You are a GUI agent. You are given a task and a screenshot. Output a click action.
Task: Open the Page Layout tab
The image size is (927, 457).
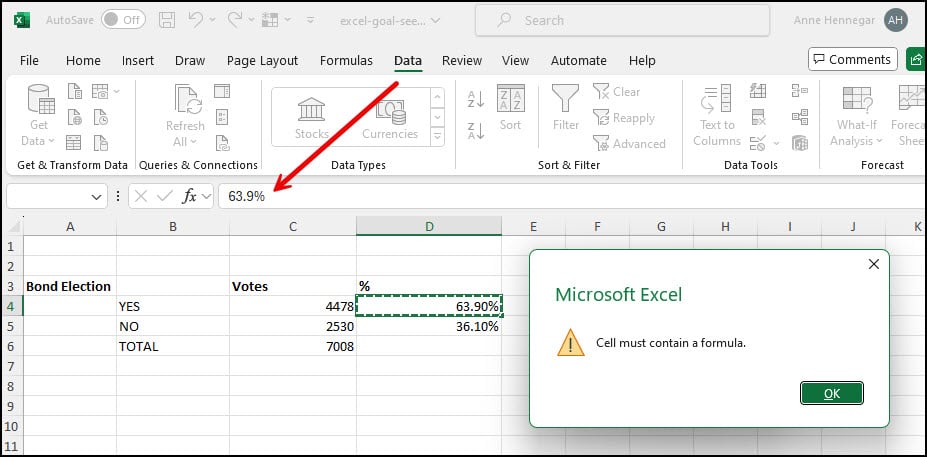coord(262,60)
